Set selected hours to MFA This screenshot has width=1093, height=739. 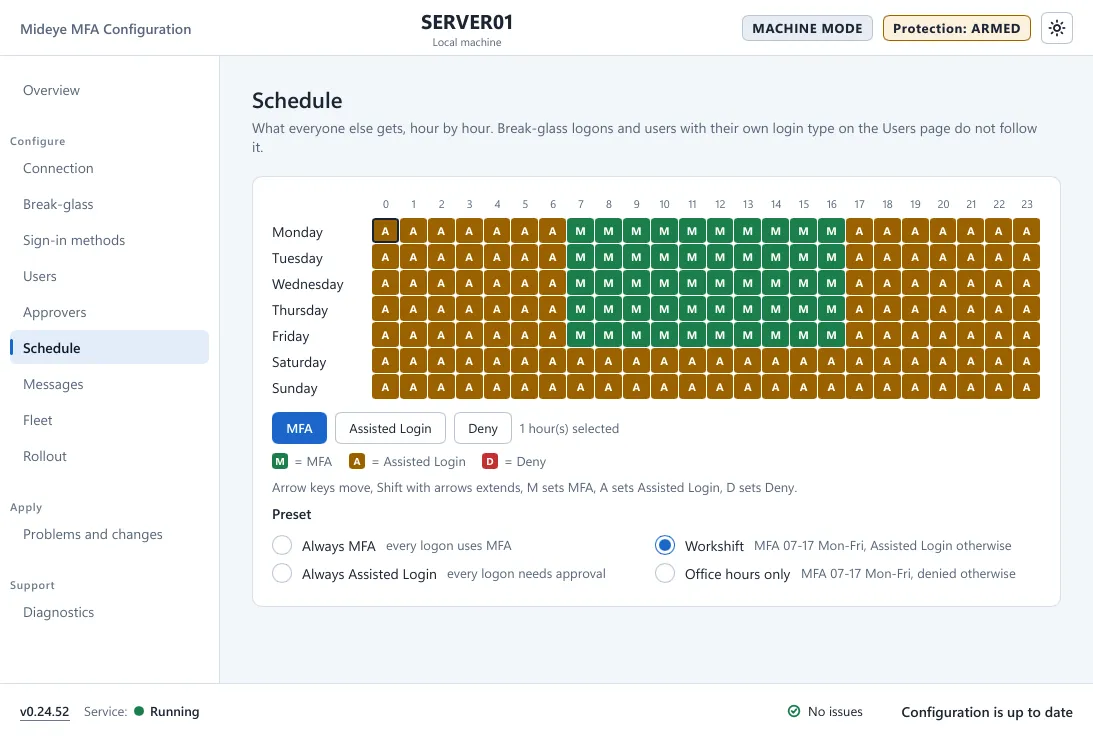pos(299,428)
